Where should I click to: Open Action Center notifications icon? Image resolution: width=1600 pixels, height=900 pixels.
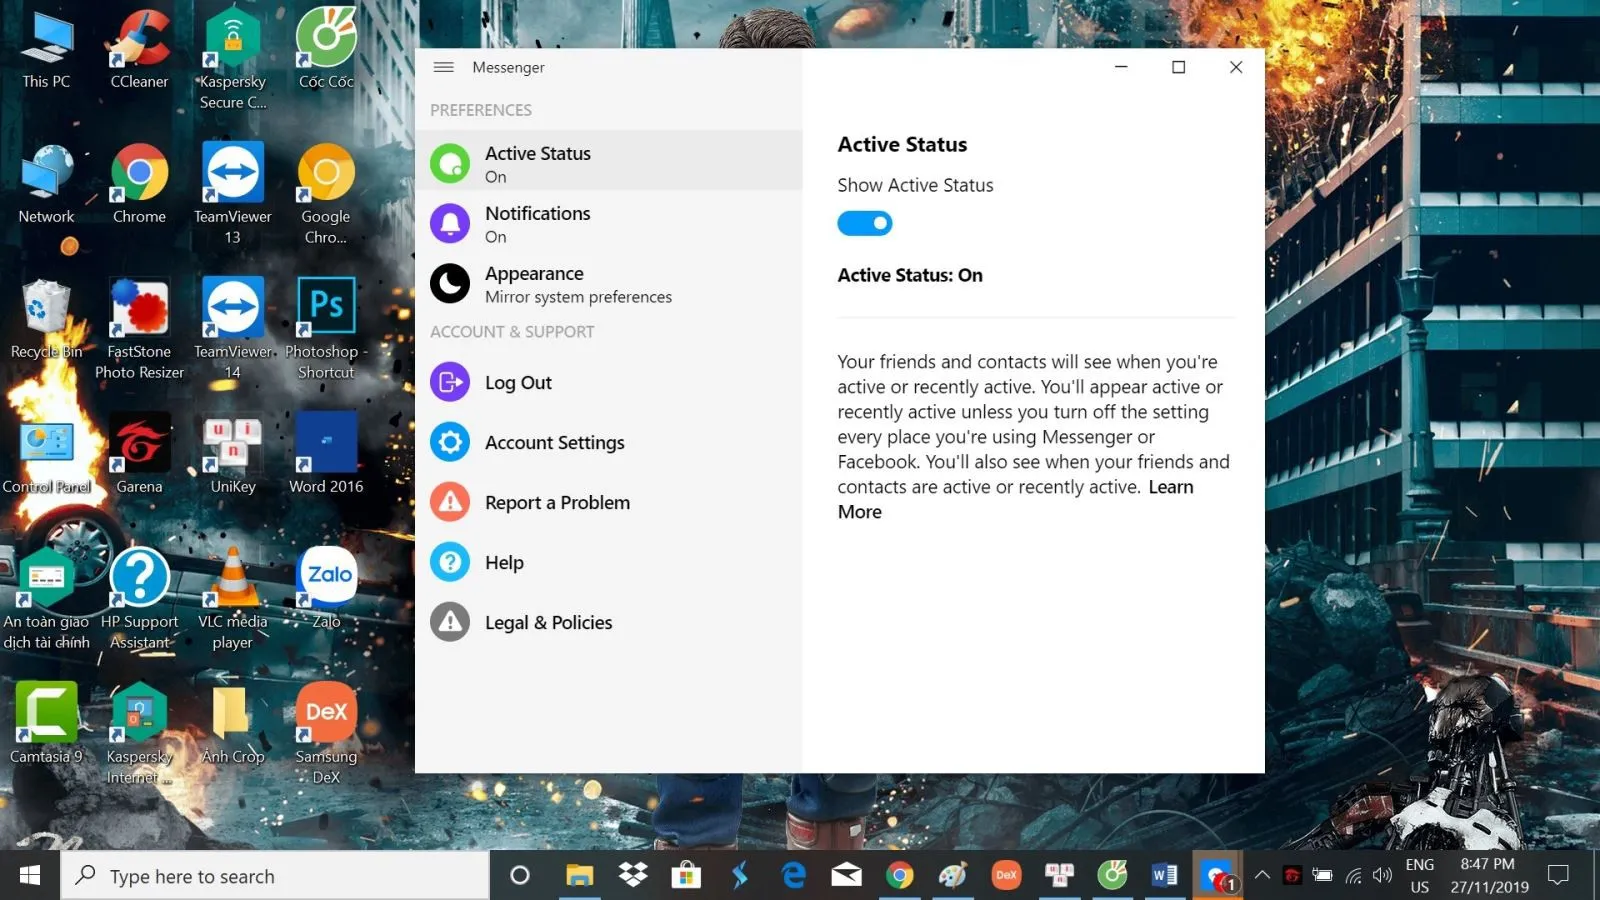(1558, 876)
